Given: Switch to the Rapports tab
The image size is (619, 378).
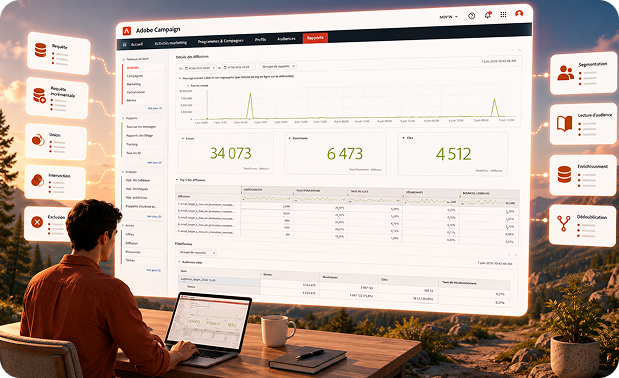Looking at the screenshot, I should pyautogui.click(x=315, y=38).
